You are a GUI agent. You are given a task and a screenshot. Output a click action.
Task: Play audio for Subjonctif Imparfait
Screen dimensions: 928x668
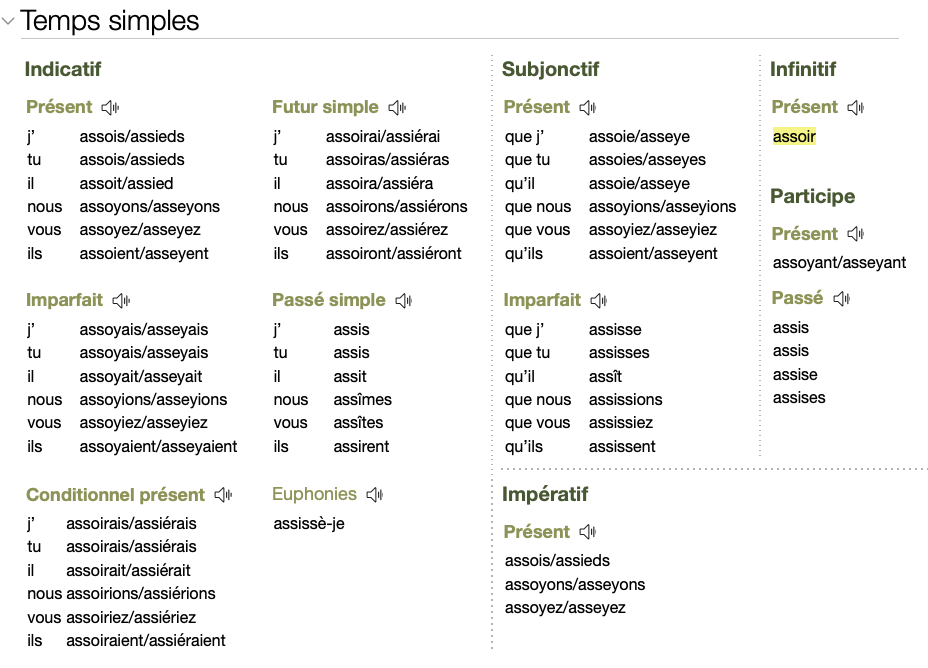click(598, 301)
